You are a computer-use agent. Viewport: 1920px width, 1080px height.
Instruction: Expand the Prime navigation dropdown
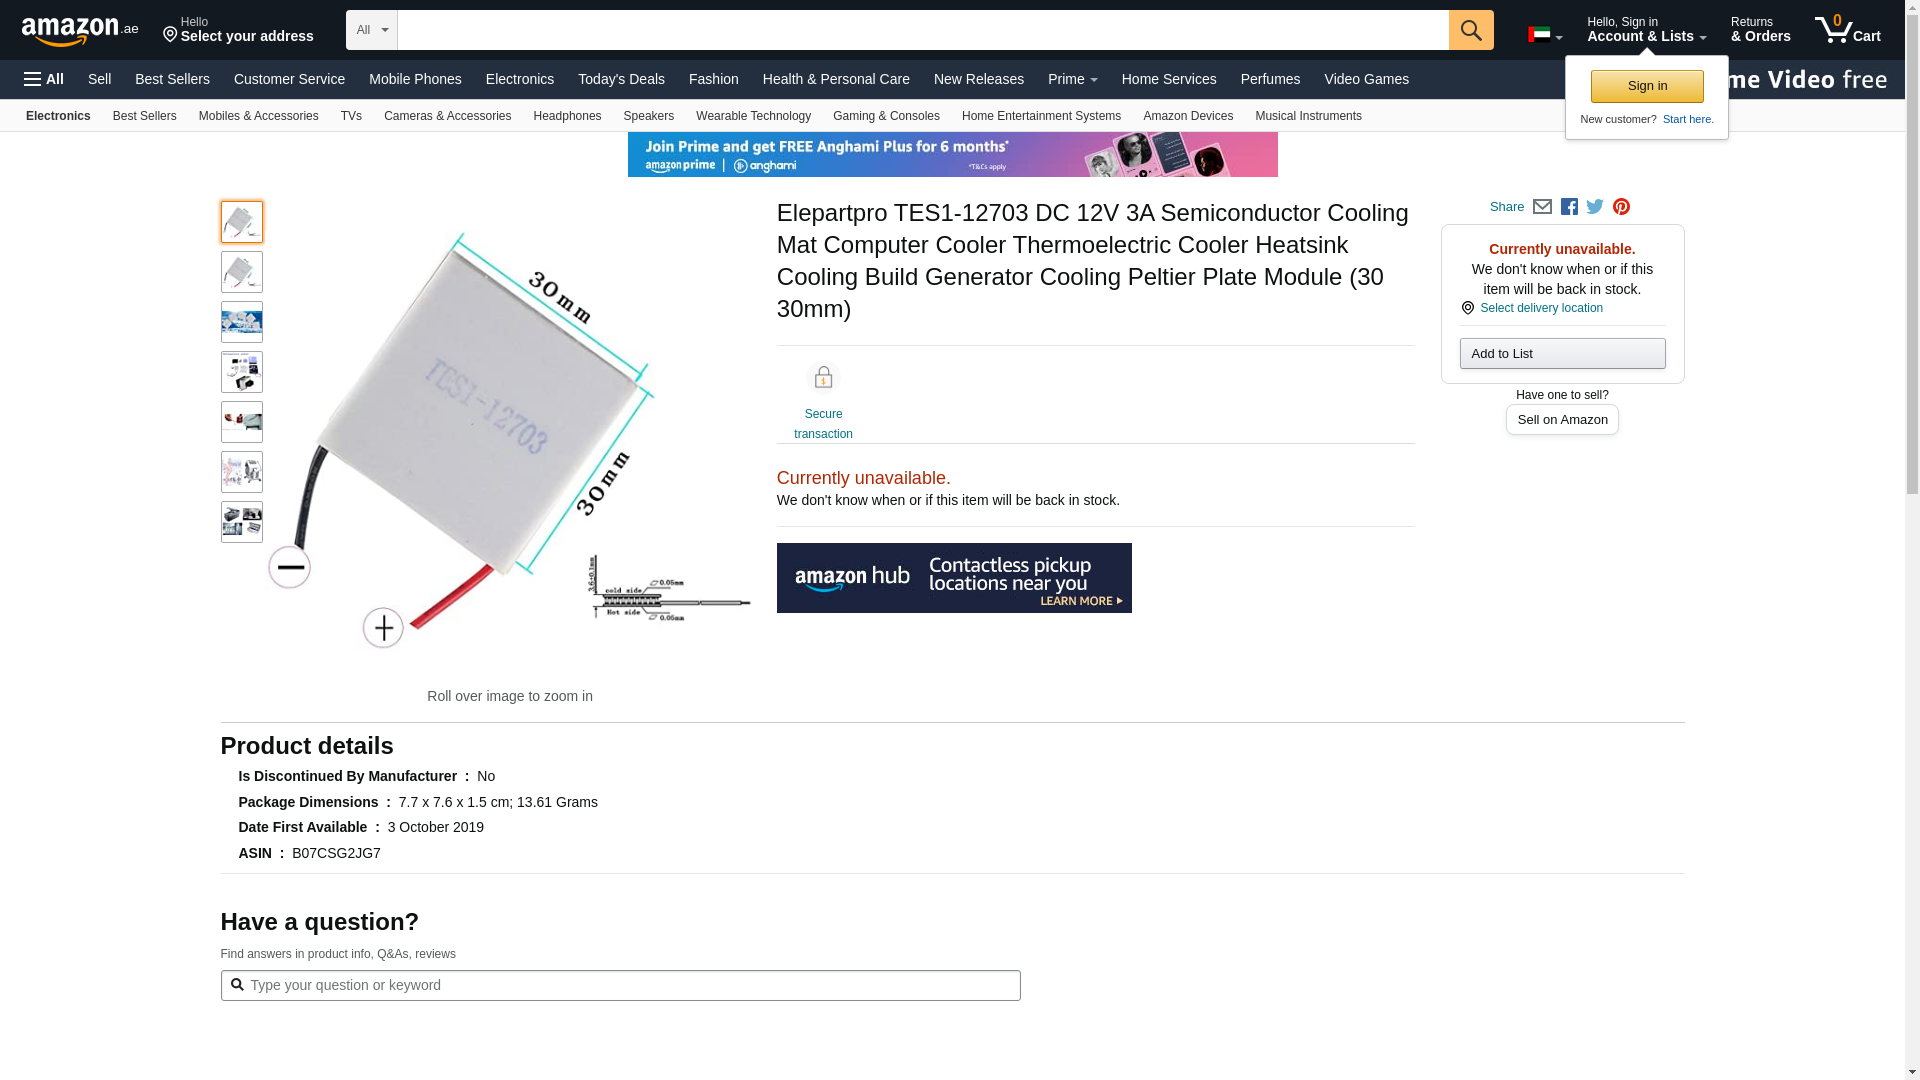click(1072, 79)
